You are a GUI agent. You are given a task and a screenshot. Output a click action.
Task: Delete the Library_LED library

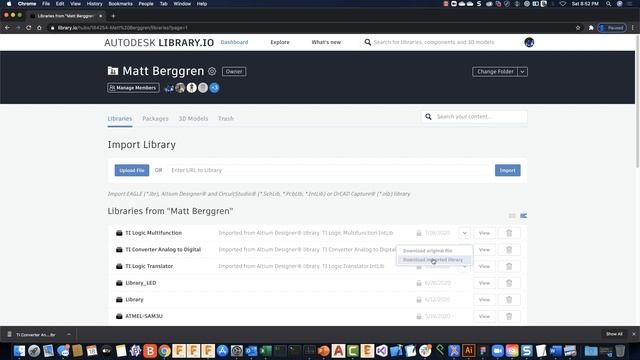tap(509, 283)
